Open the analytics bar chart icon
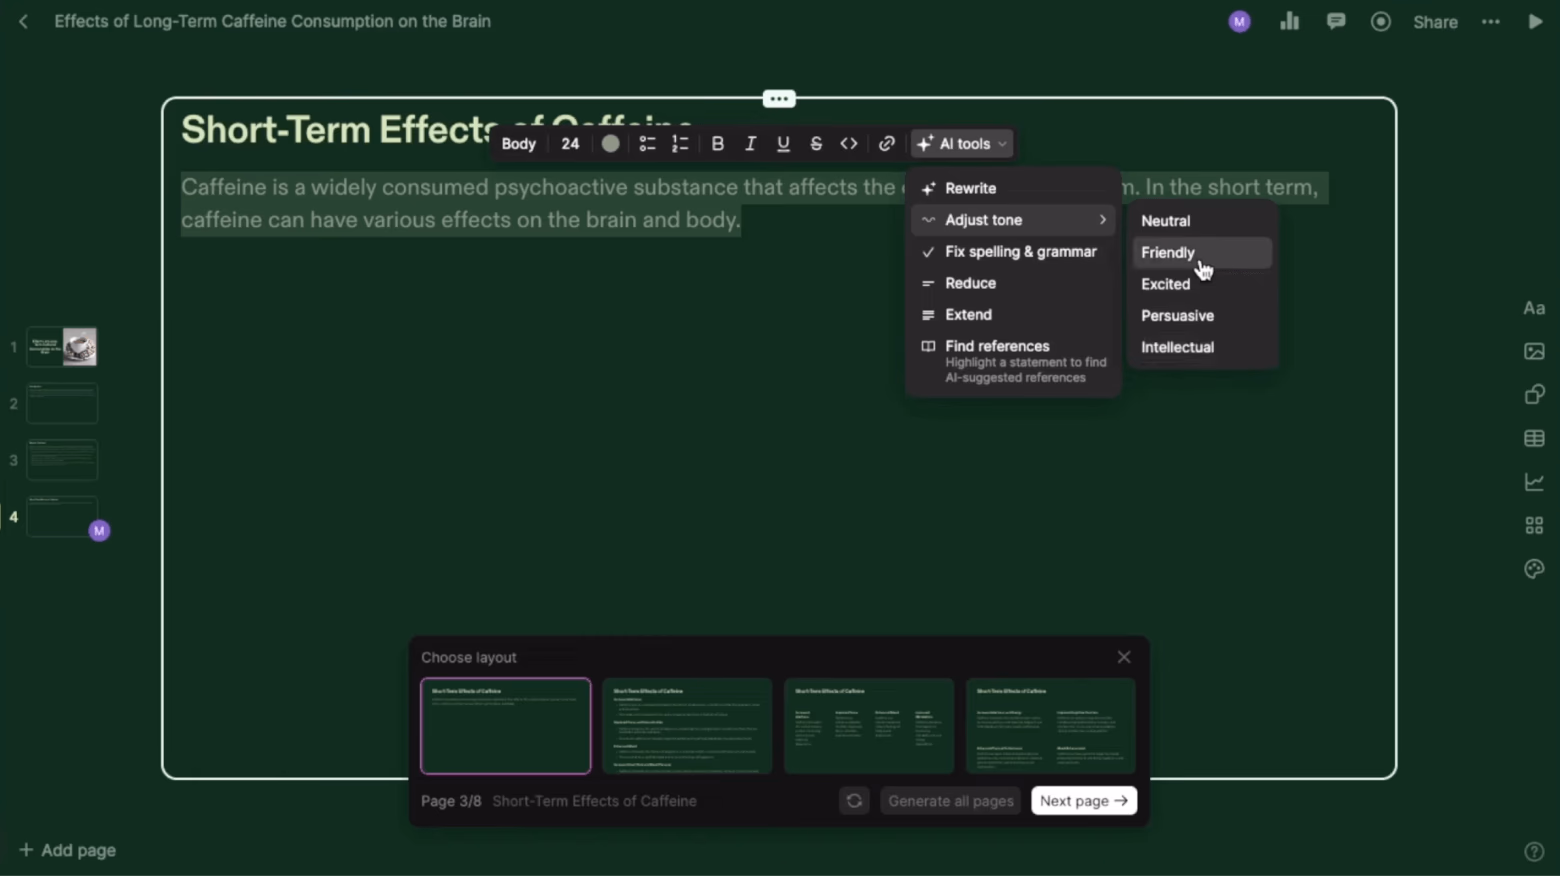 point(1289,21)
